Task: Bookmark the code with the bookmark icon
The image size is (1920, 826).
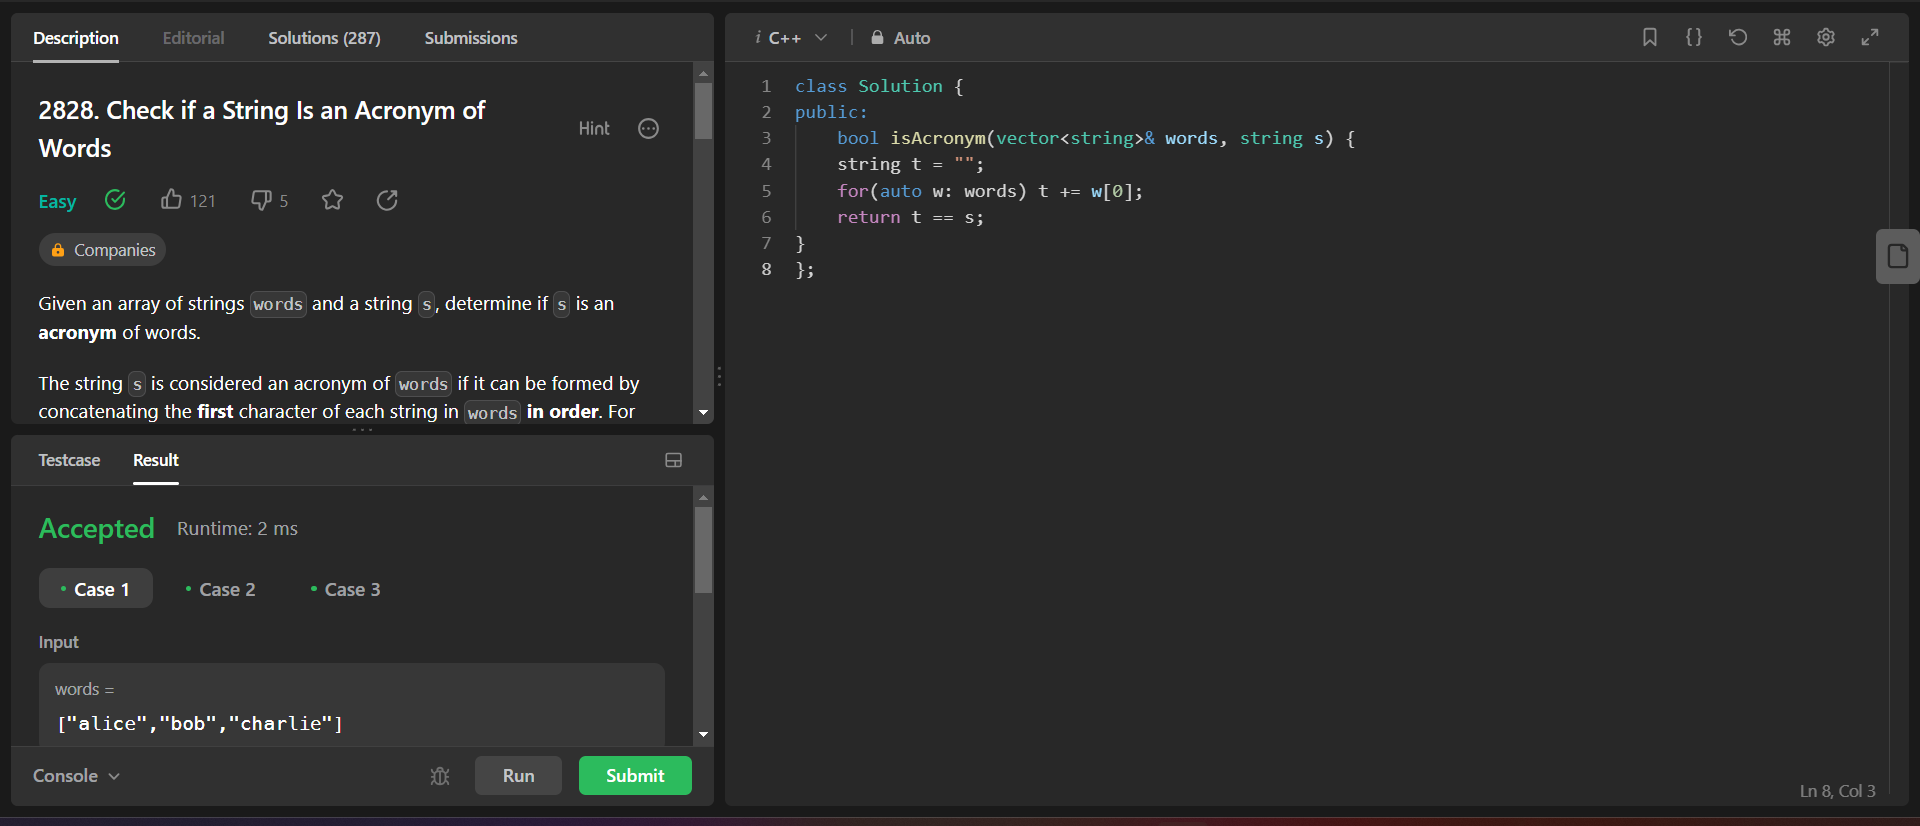Action: [x=1650, y=37]
